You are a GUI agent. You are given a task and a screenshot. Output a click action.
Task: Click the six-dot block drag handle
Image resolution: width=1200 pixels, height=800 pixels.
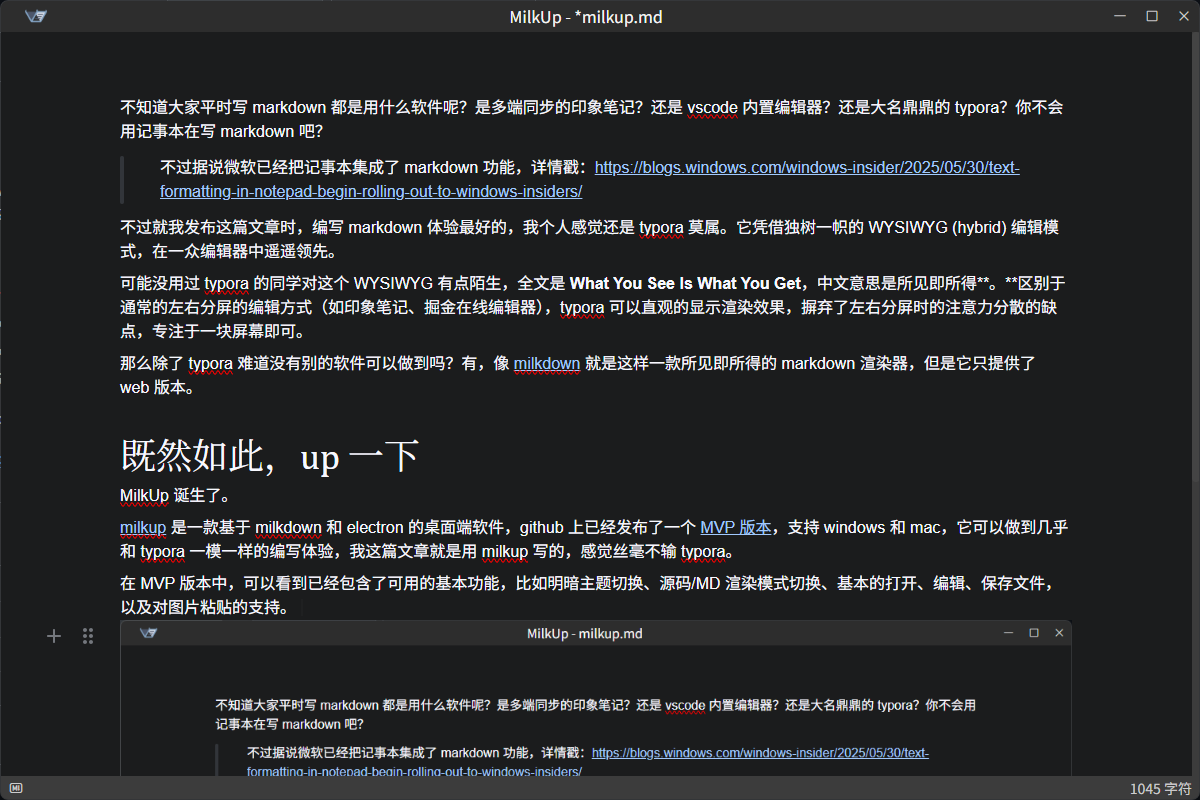[x=88, y=636]
